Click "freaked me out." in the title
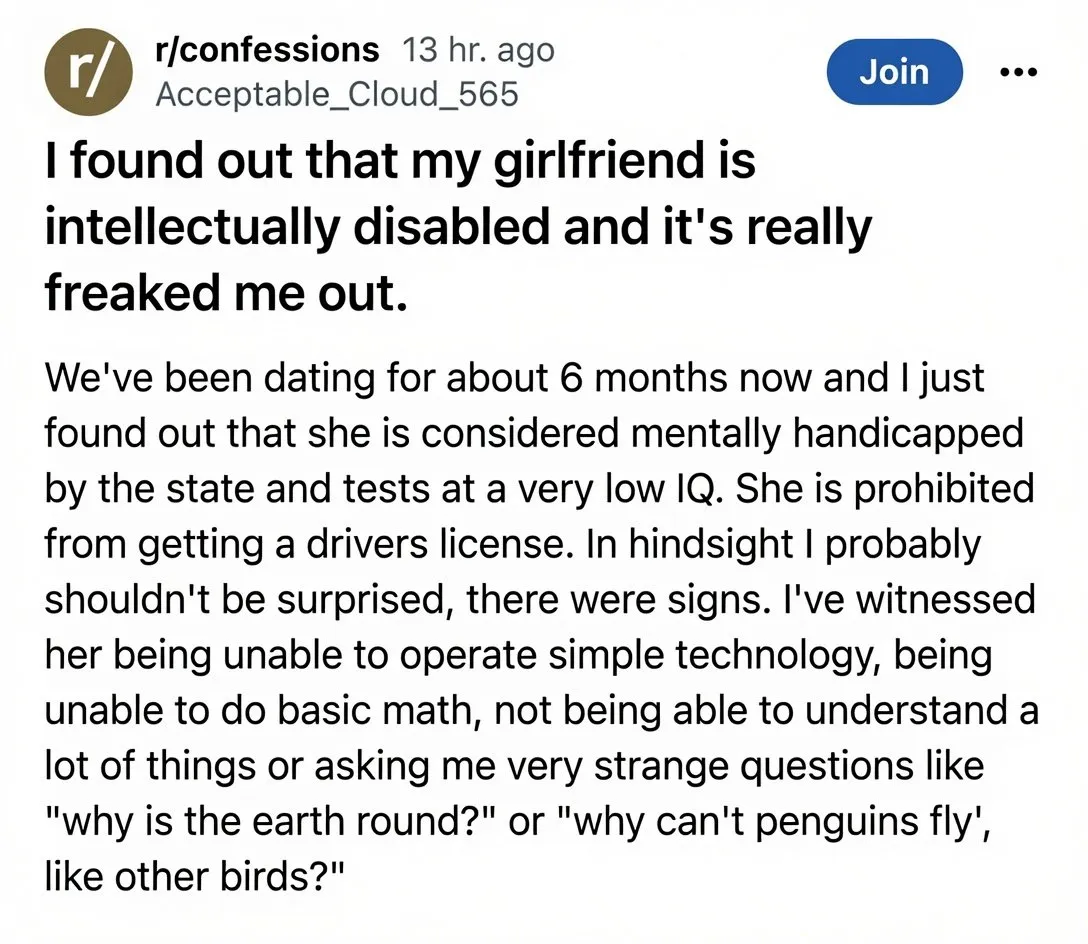This screenshot has width=1088, height=944. (226, 292)
